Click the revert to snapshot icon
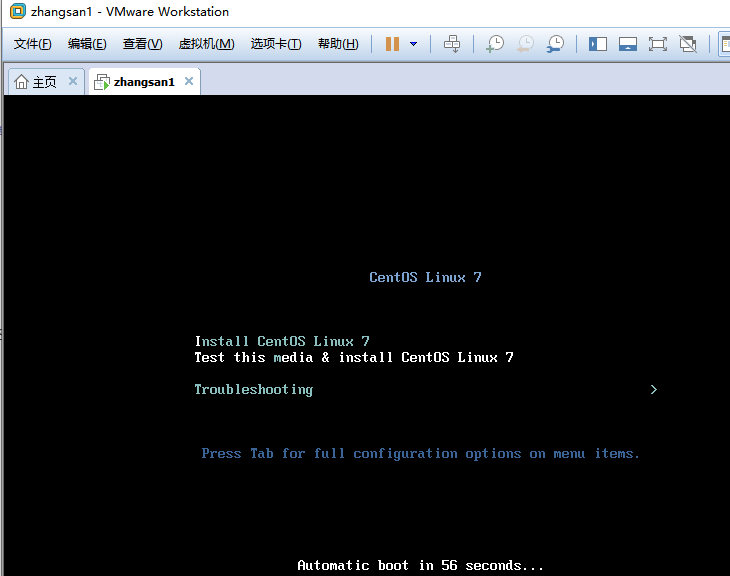The width and height of the screenshot is (730, 576). pyautogui.click(x=525, y=44)
